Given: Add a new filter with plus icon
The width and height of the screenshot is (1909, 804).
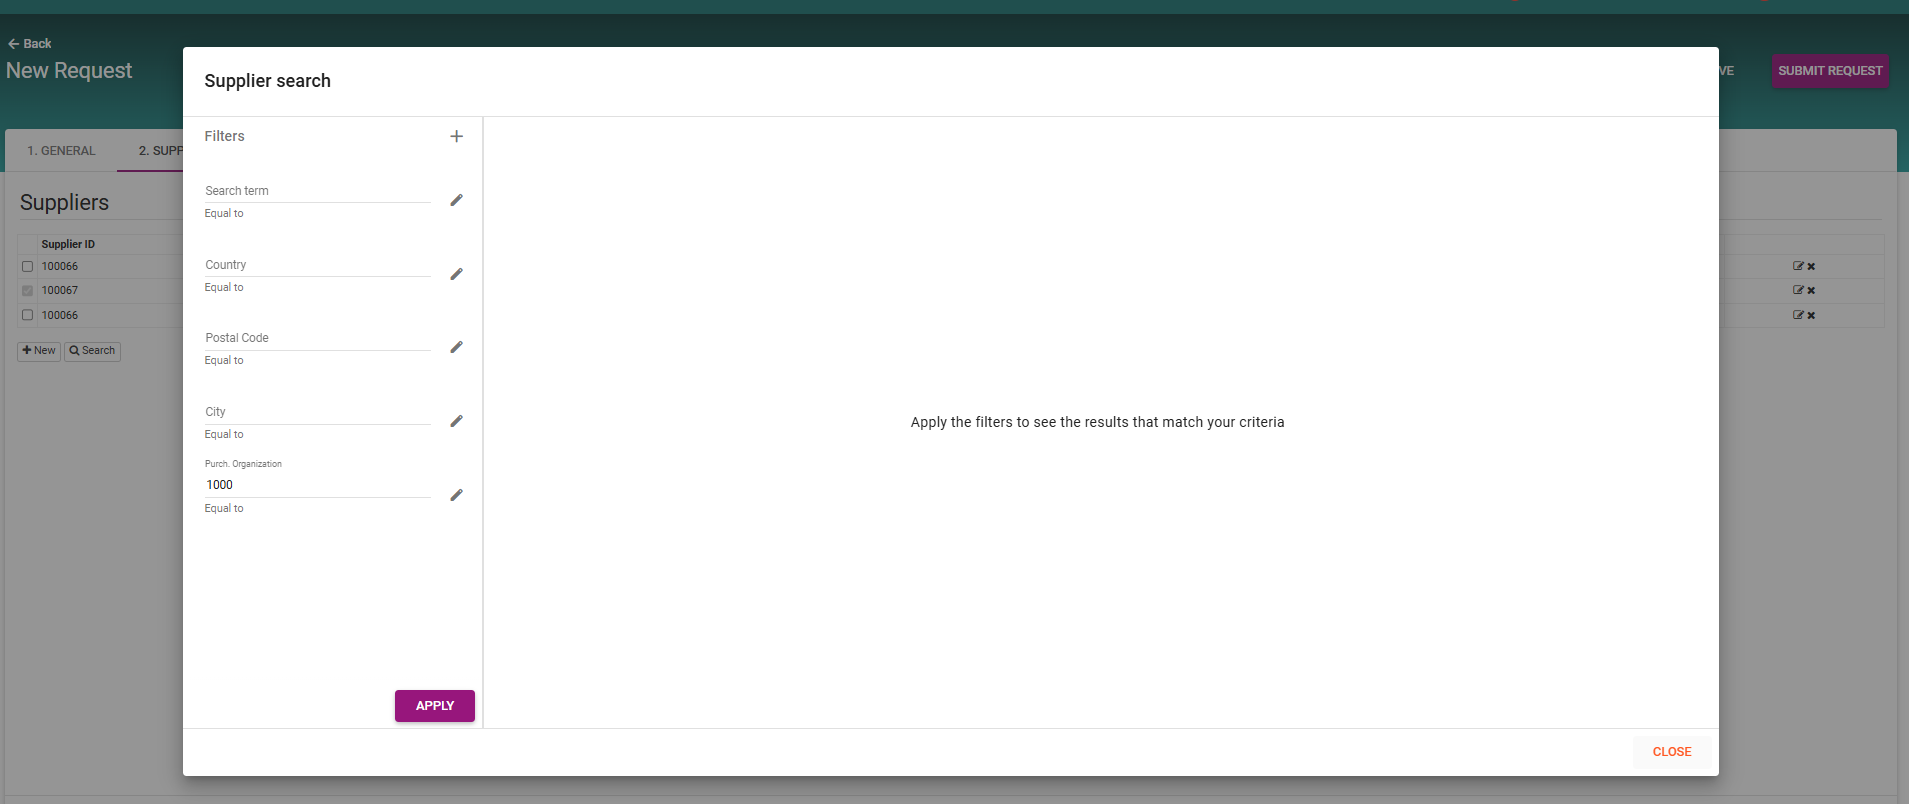Looking at the screenshot, I should tap(456, 136).
